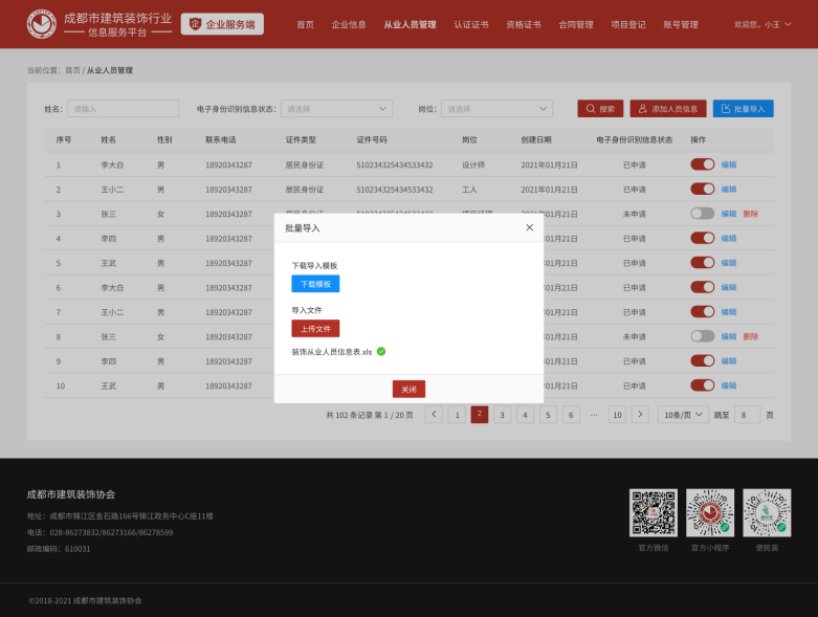Click the 下载模板 button
This screenshot has width=818, height=617.
(315, 284)
